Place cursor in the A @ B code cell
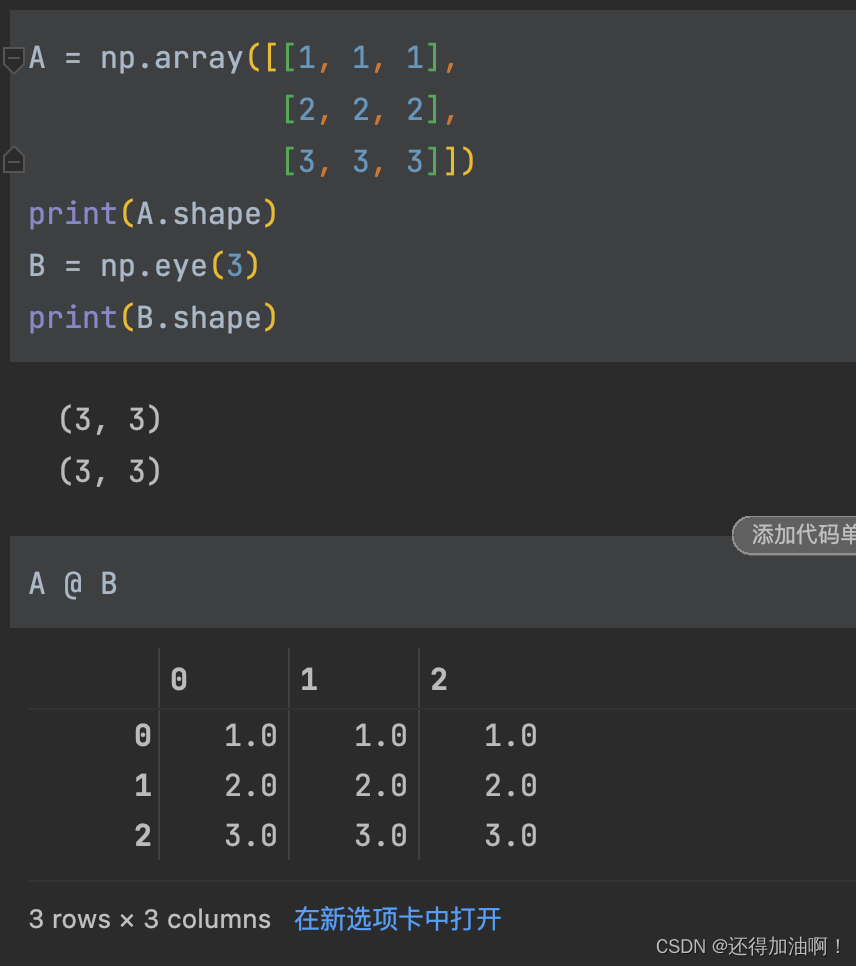856x966 pixels. point(433,583)
